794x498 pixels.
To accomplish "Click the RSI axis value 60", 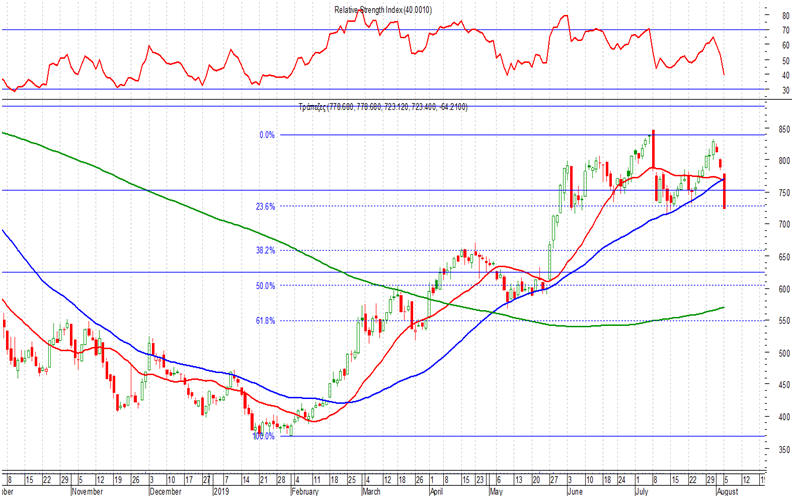I will pos(785,45).
